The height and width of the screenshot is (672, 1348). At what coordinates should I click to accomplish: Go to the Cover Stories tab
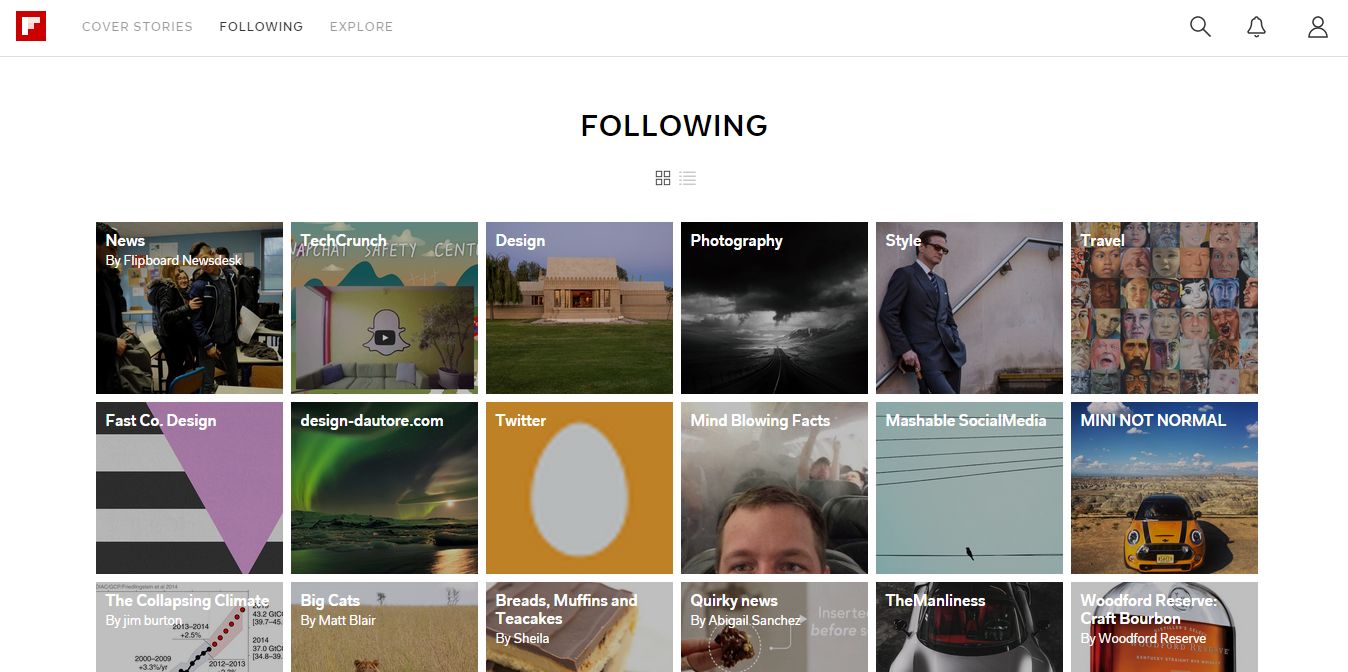[x=137, y=27]
